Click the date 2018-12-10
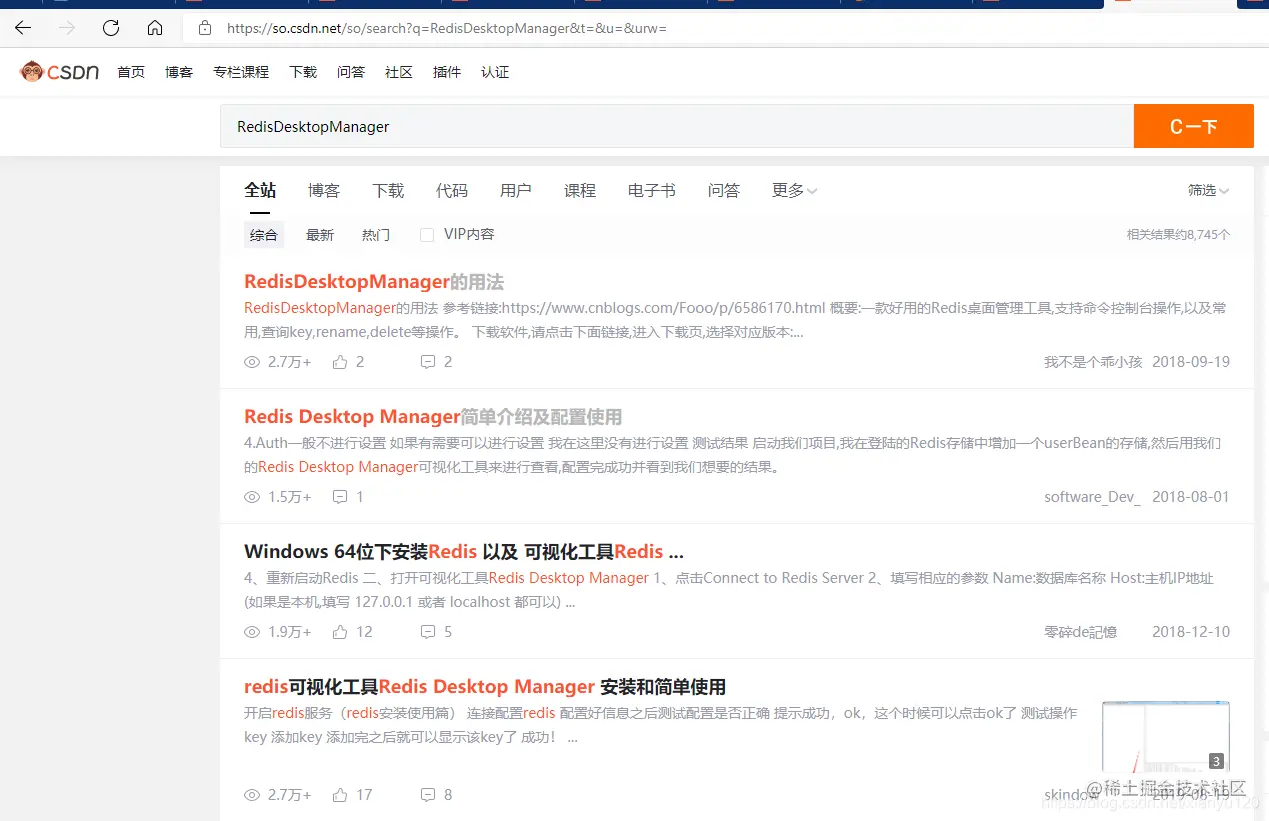The height and width of the screenshot is (821, 1269). (1191, 632)
